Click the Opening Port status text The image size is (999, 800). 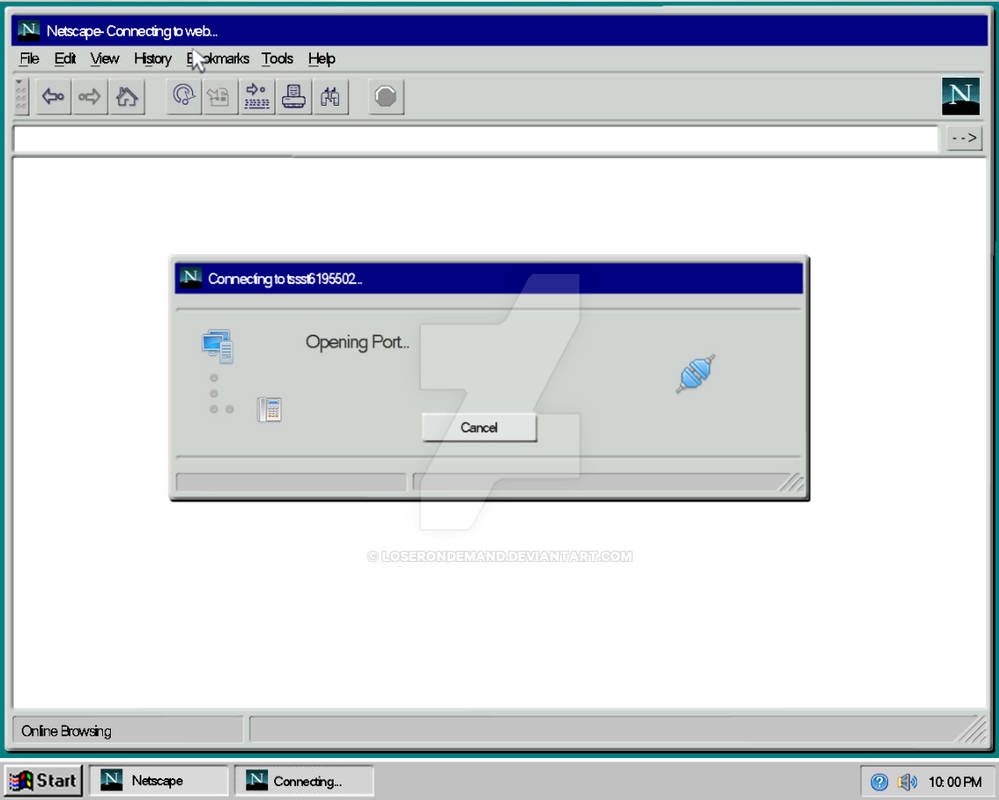pos(357,342)
